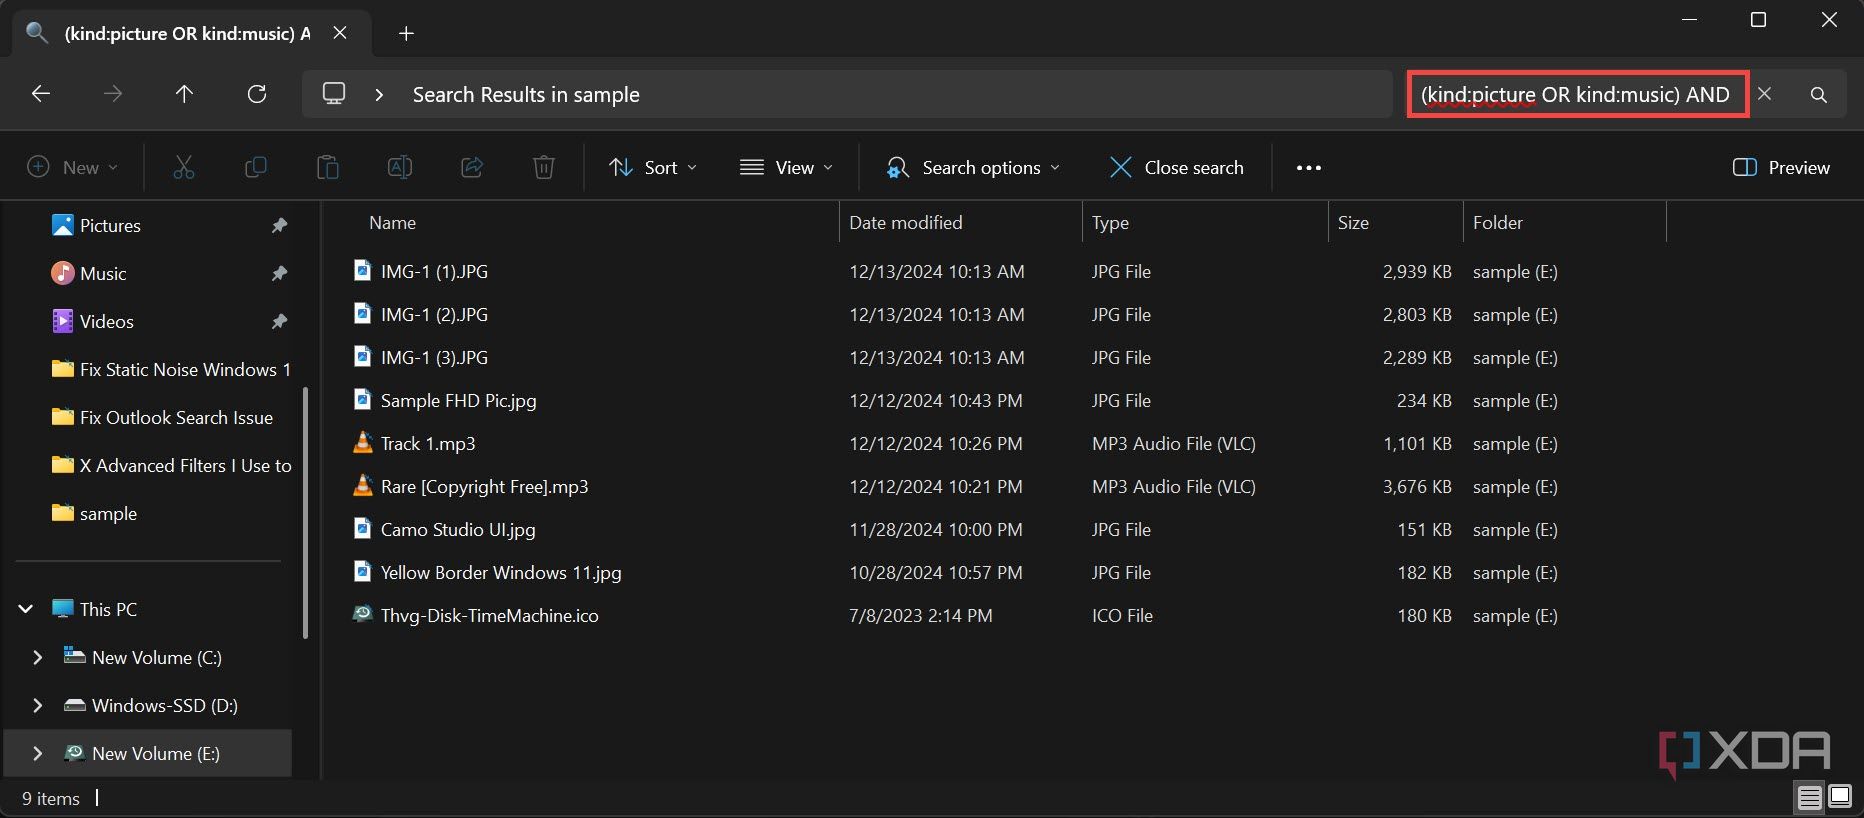Viewport: 1864px width, 818px height.
Task: Select Sample FHD Pic.jpg
Action: pos(458,400)
